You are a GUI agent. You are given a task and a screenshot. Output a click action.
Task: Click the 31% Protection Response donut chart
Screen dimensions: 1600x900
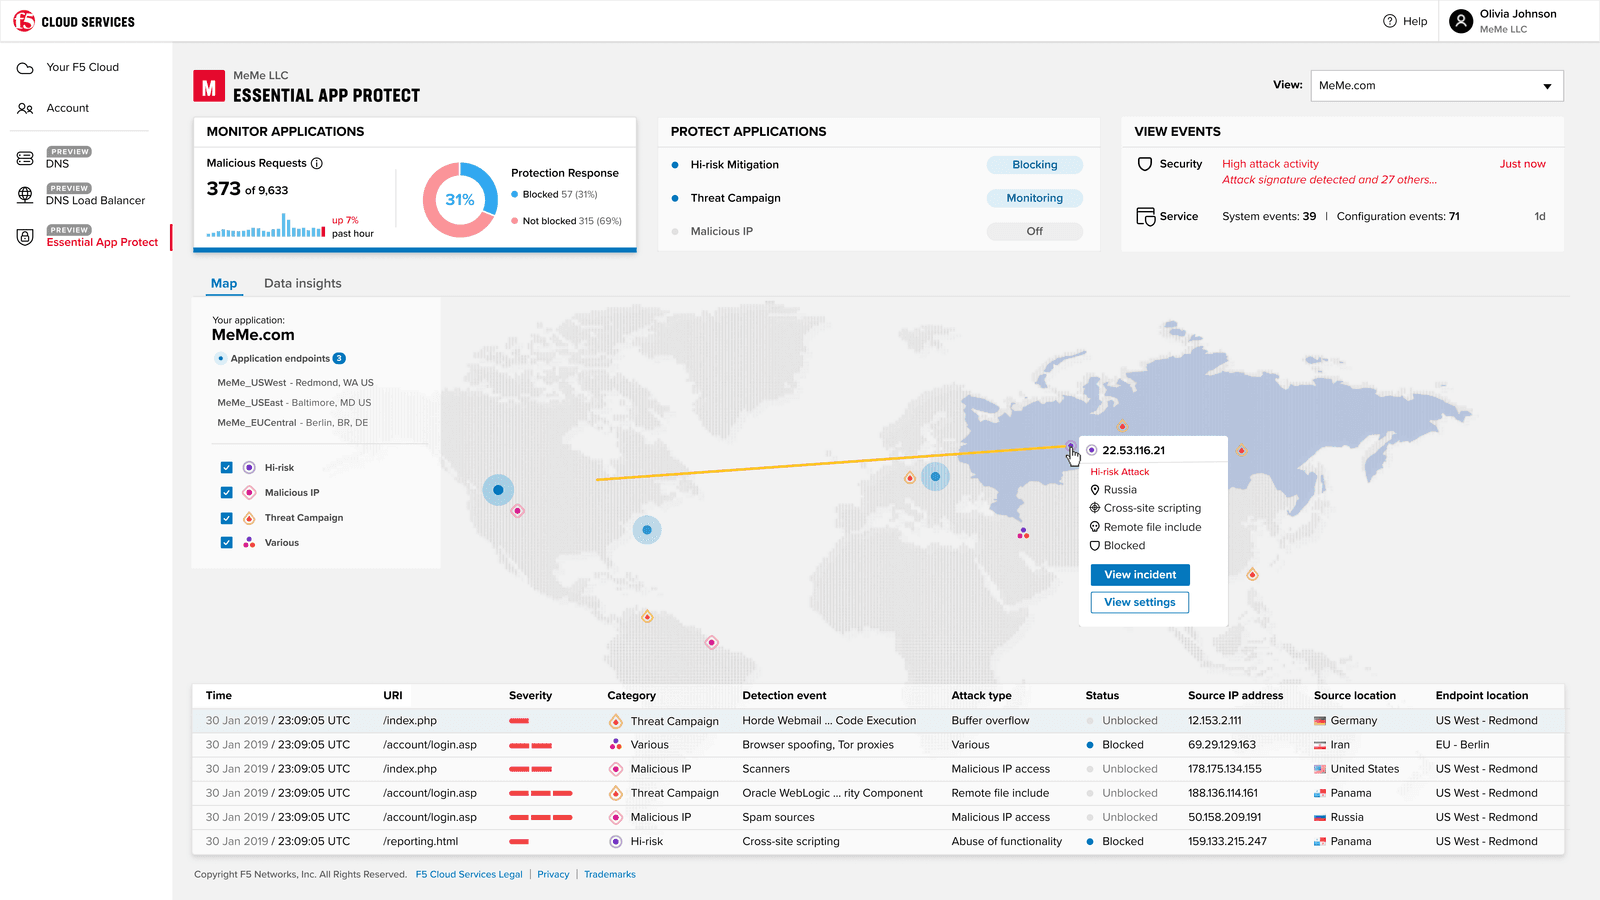pyautogui.click(x=459, y=199)
